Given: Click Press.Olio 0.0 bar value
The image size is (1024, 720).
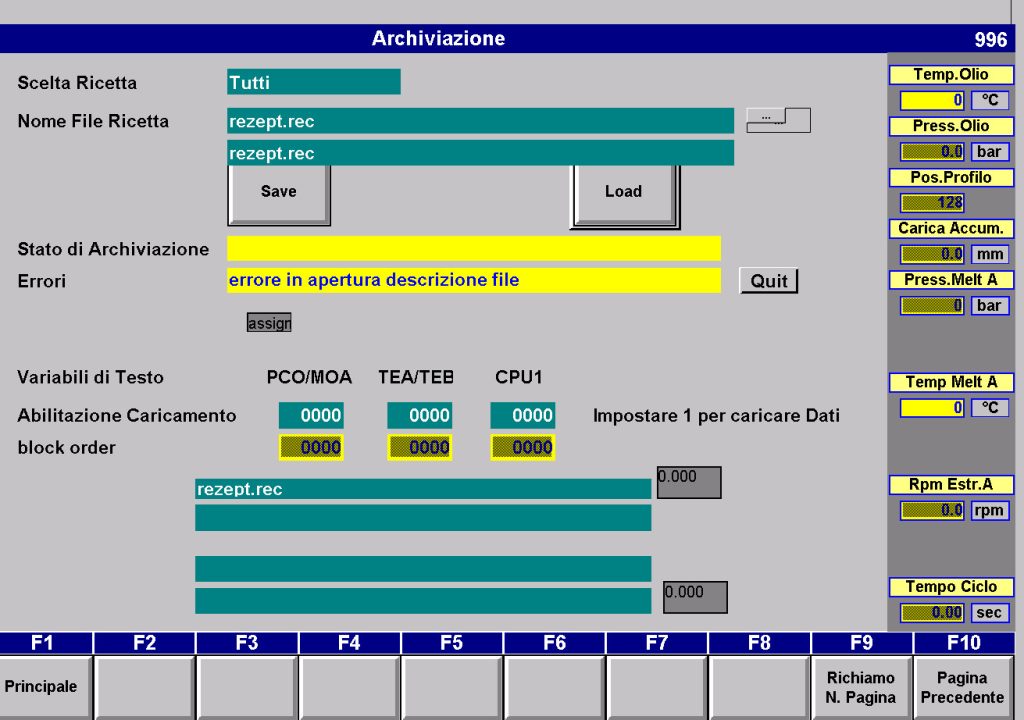Looking at the screenshot, I should pyautogui.click(x=932, y=152).
